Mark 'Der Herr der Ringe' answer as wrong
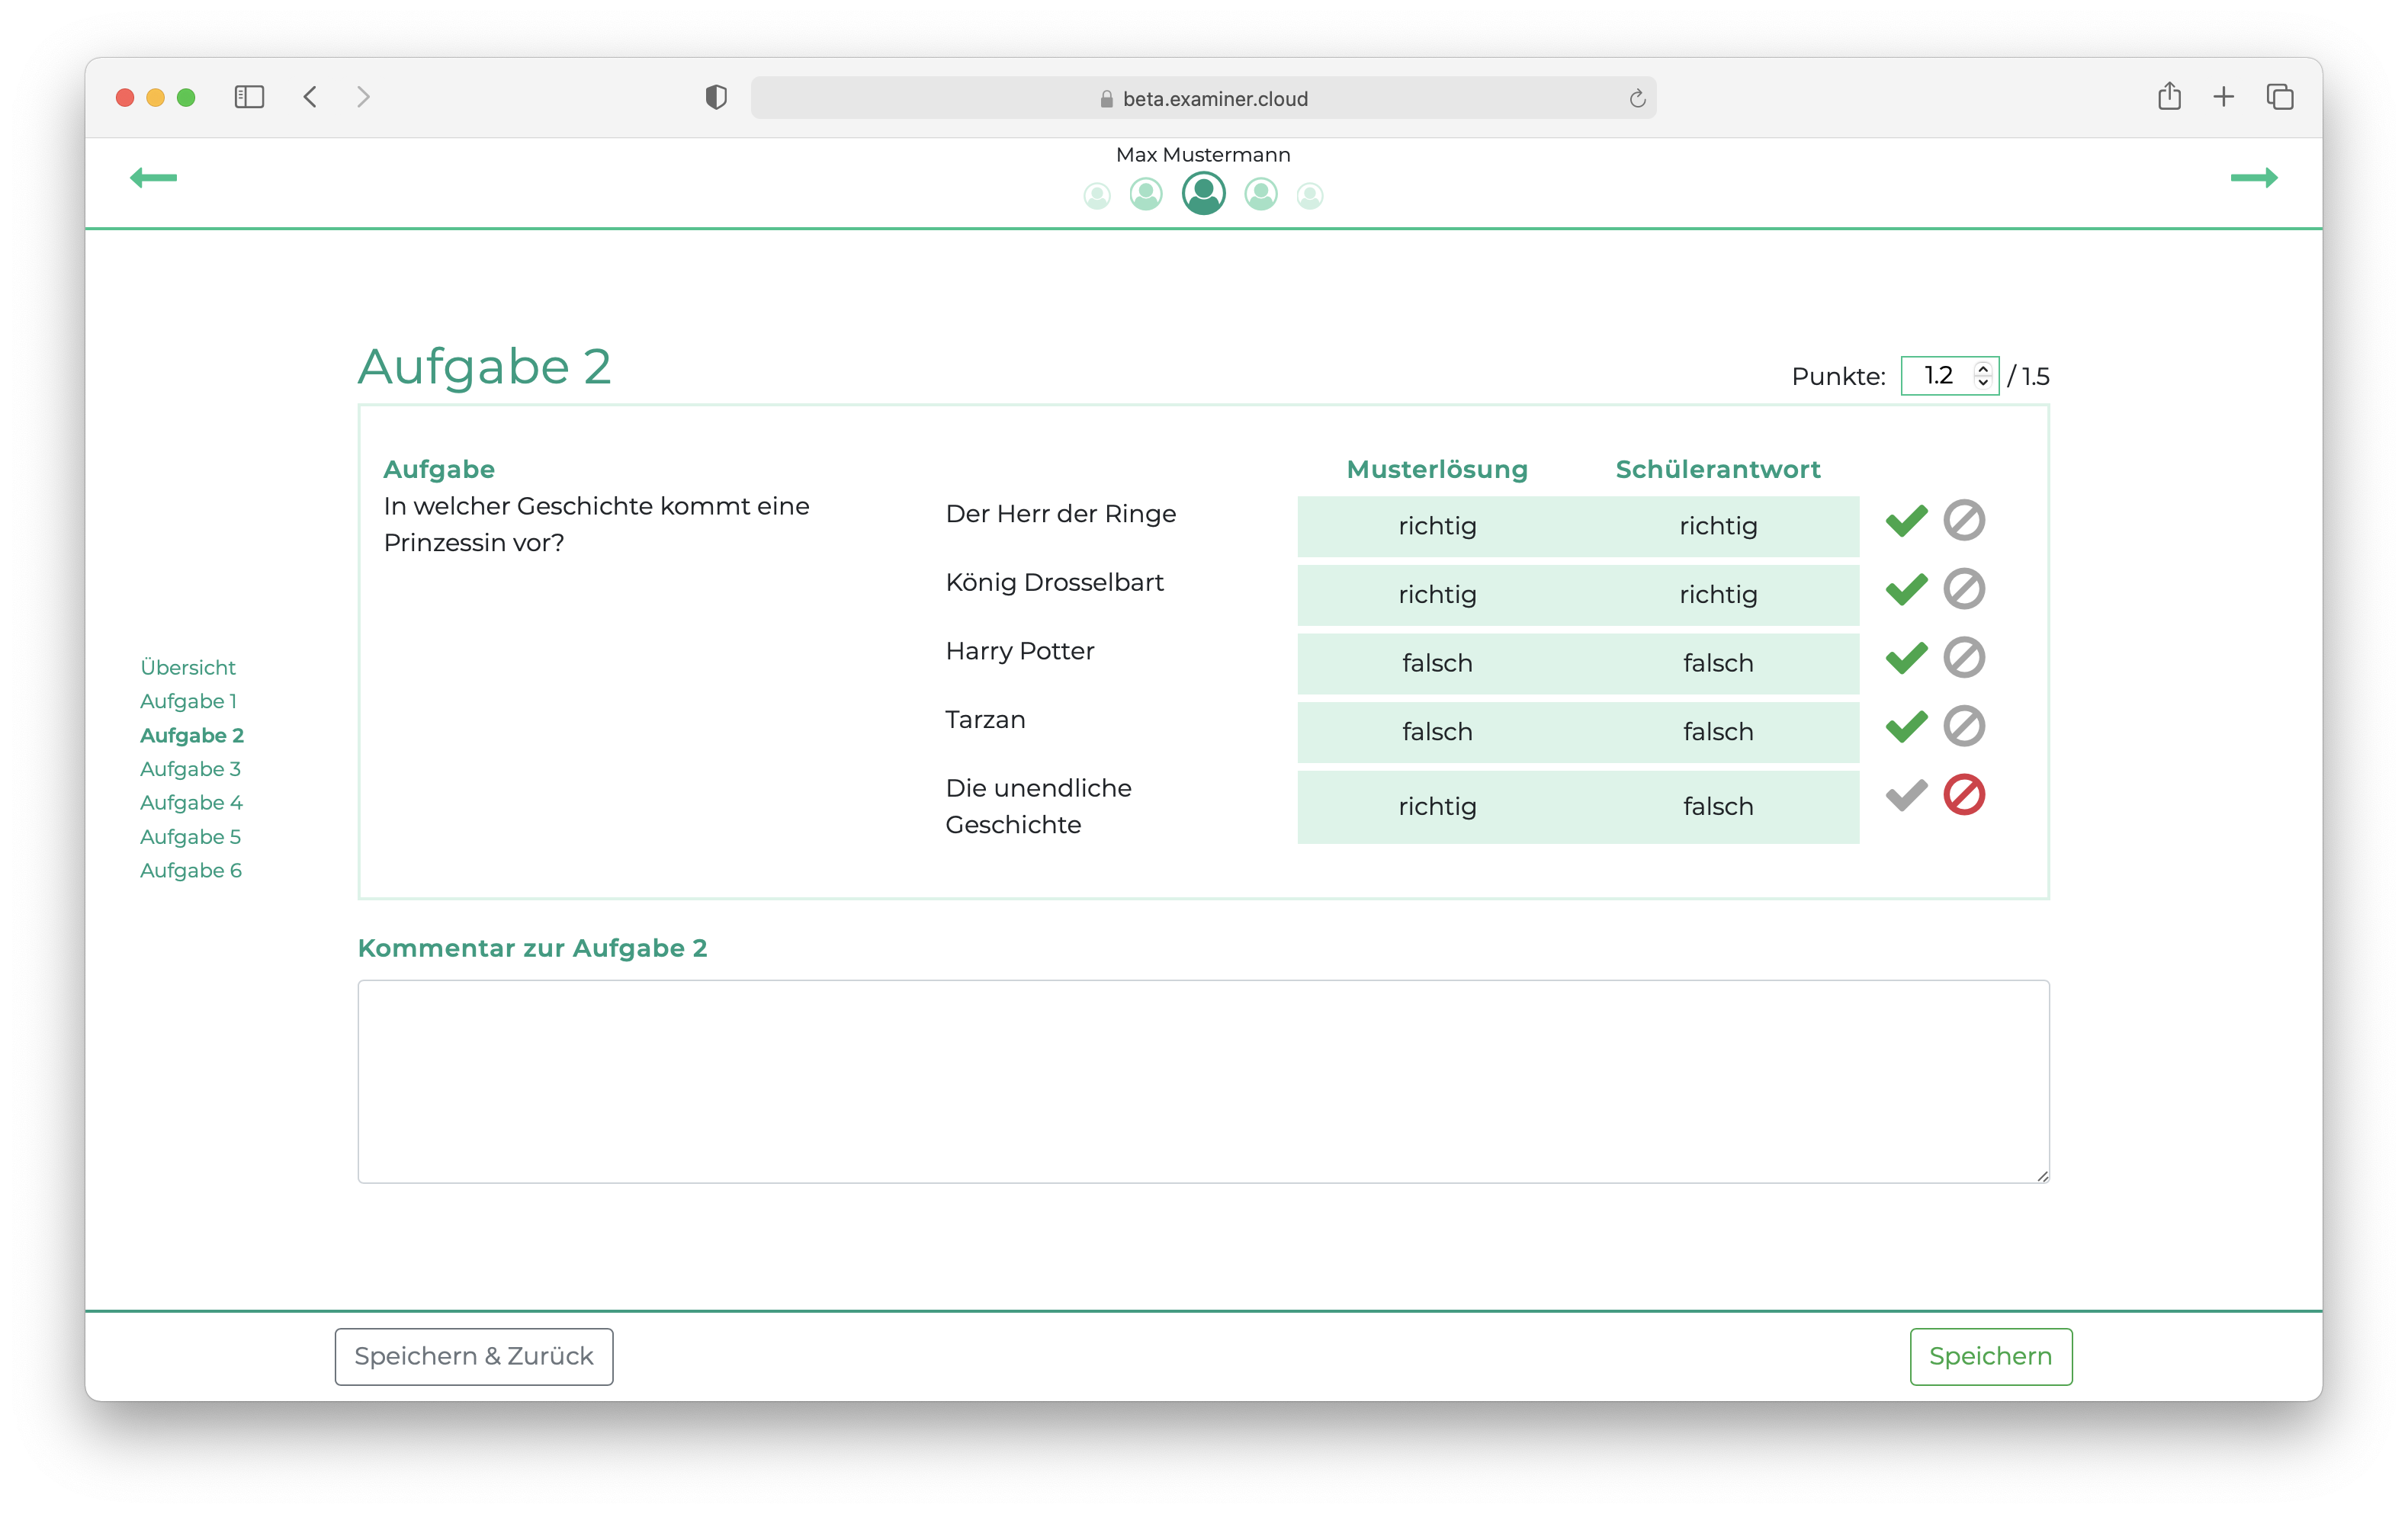Screen dimensions: 2408x1514 point(1965,520)
